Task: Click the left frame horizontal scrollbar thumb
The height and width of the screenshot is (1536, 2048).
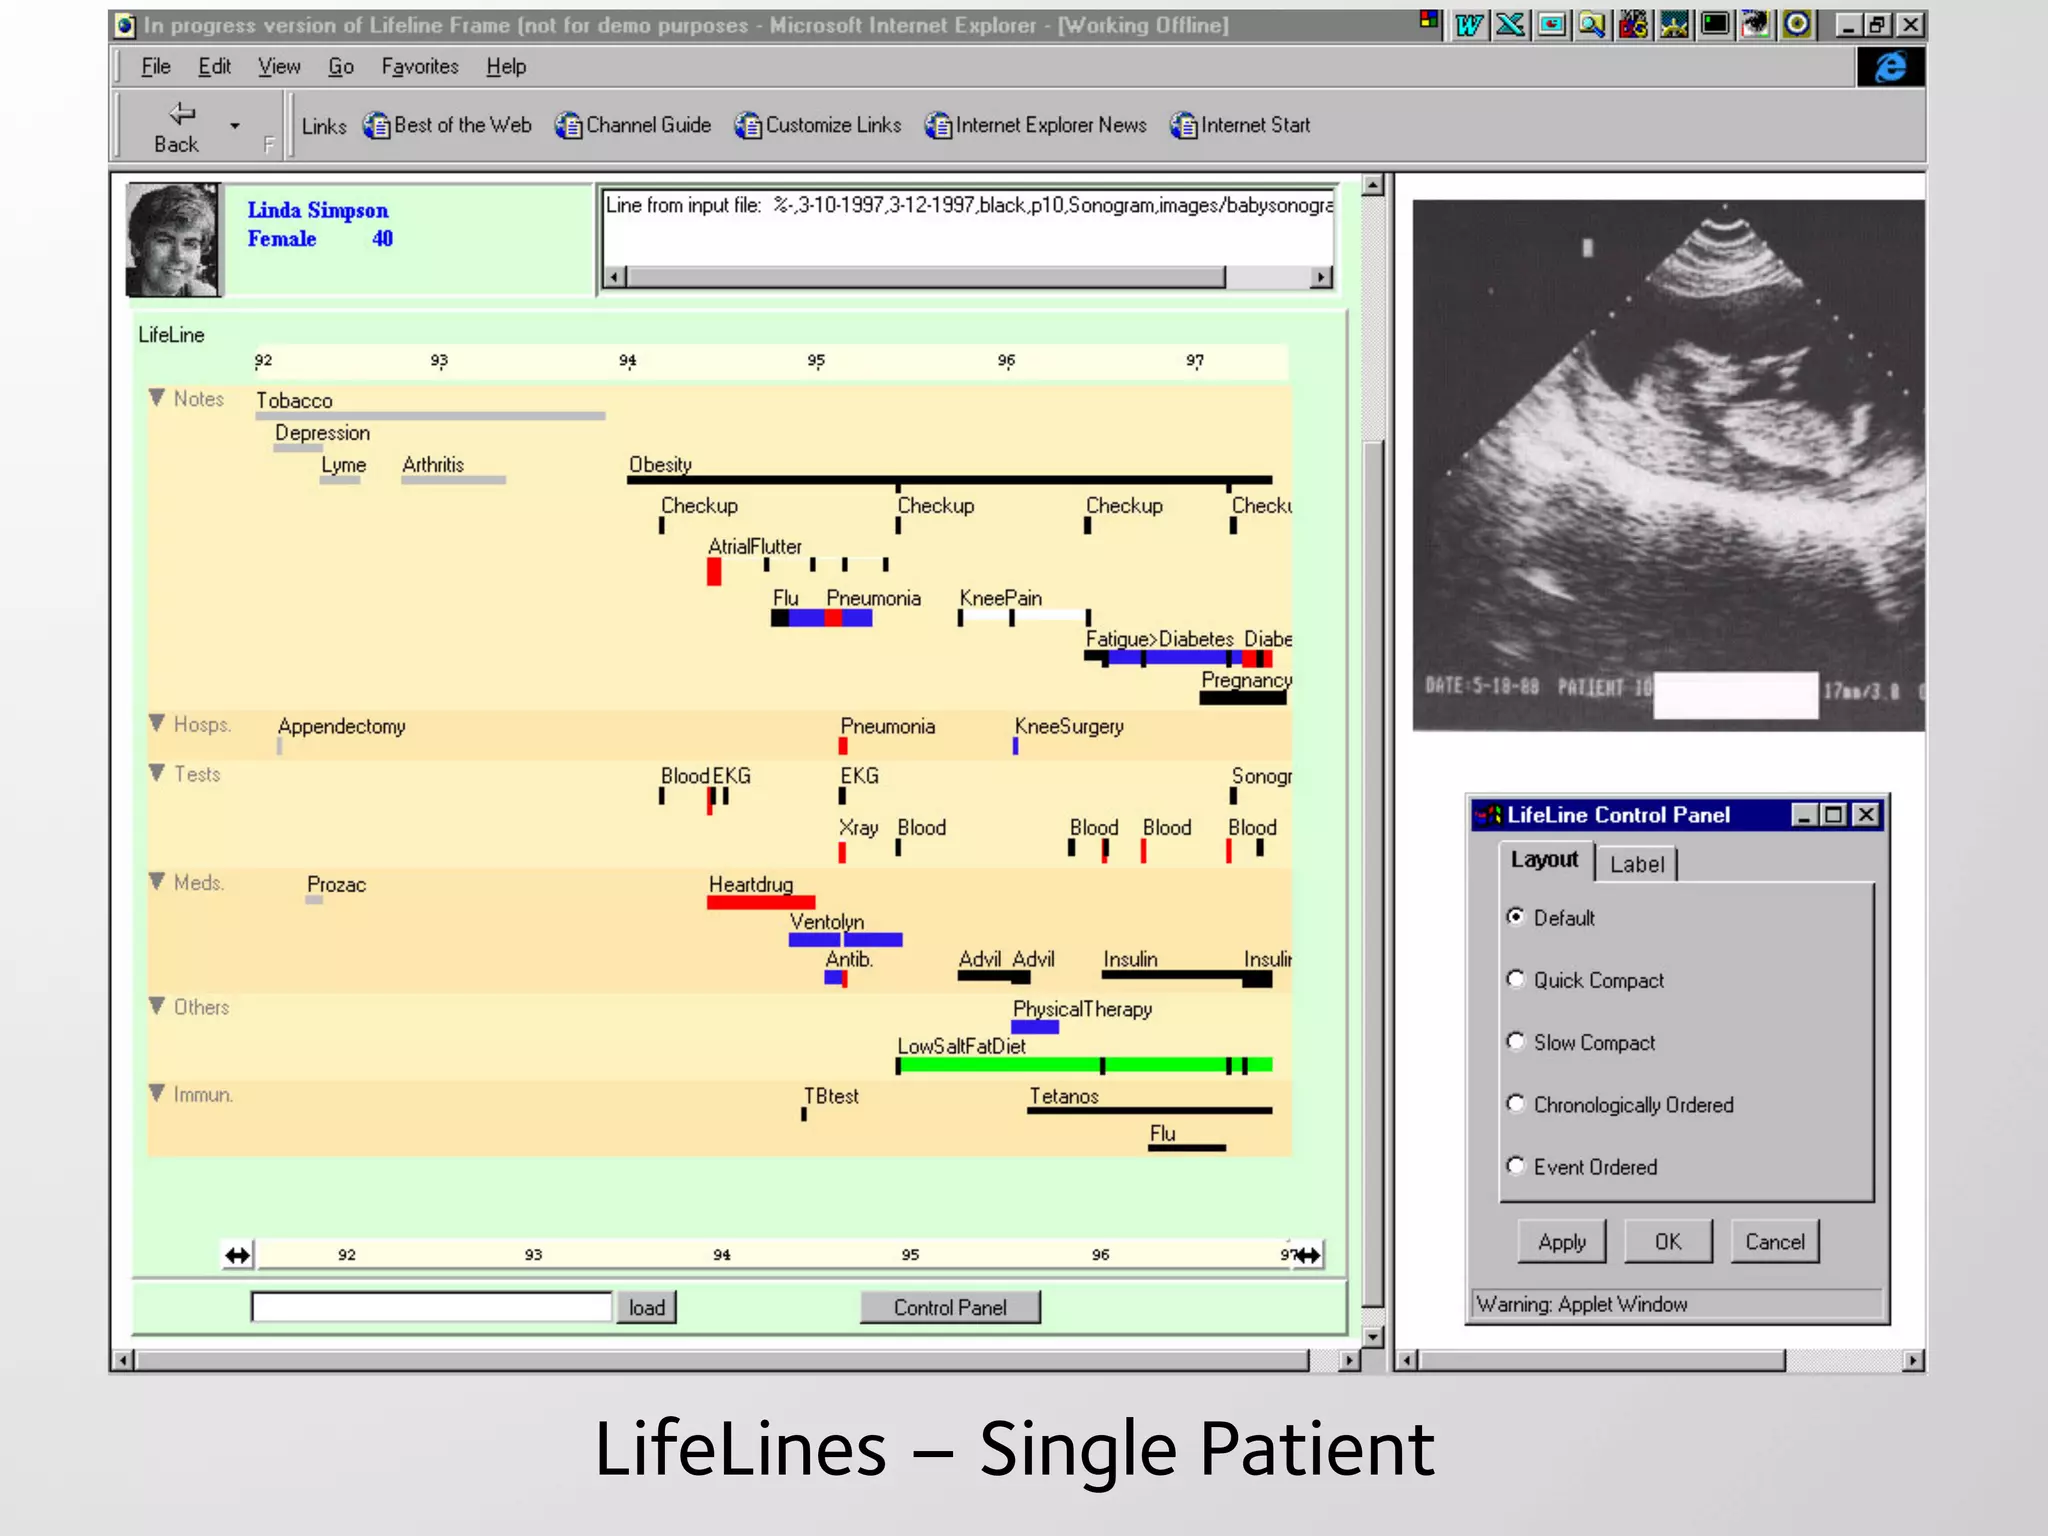Action: point(722,1360)
